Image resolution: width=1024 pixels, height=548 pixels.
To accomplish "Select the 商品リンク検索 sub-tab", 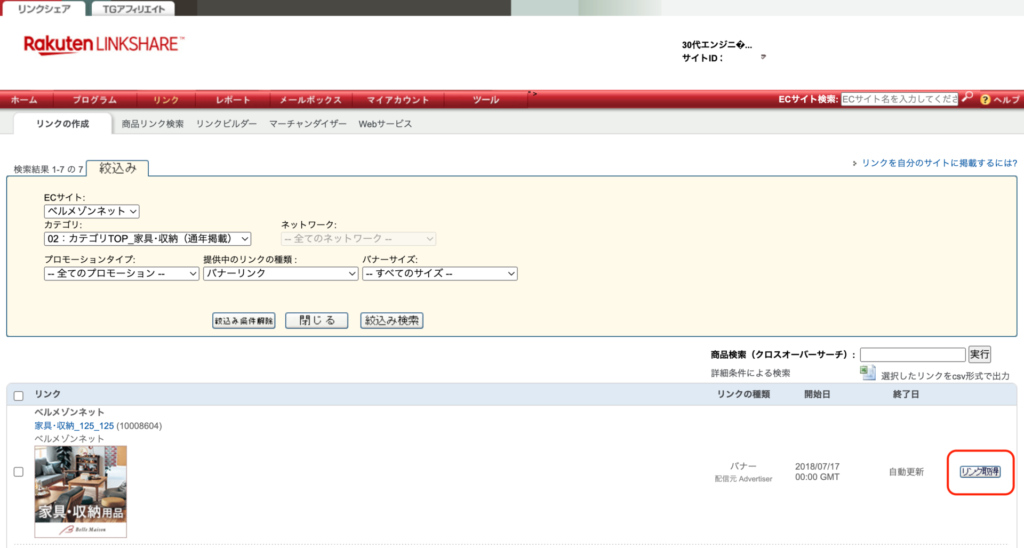I will [152, 124].
